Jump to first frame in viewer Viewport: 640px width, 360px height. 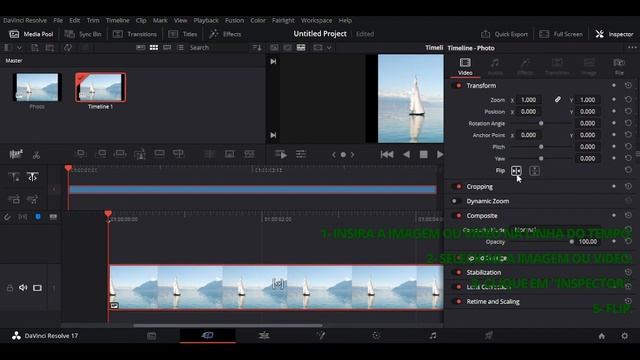(387, 154)
